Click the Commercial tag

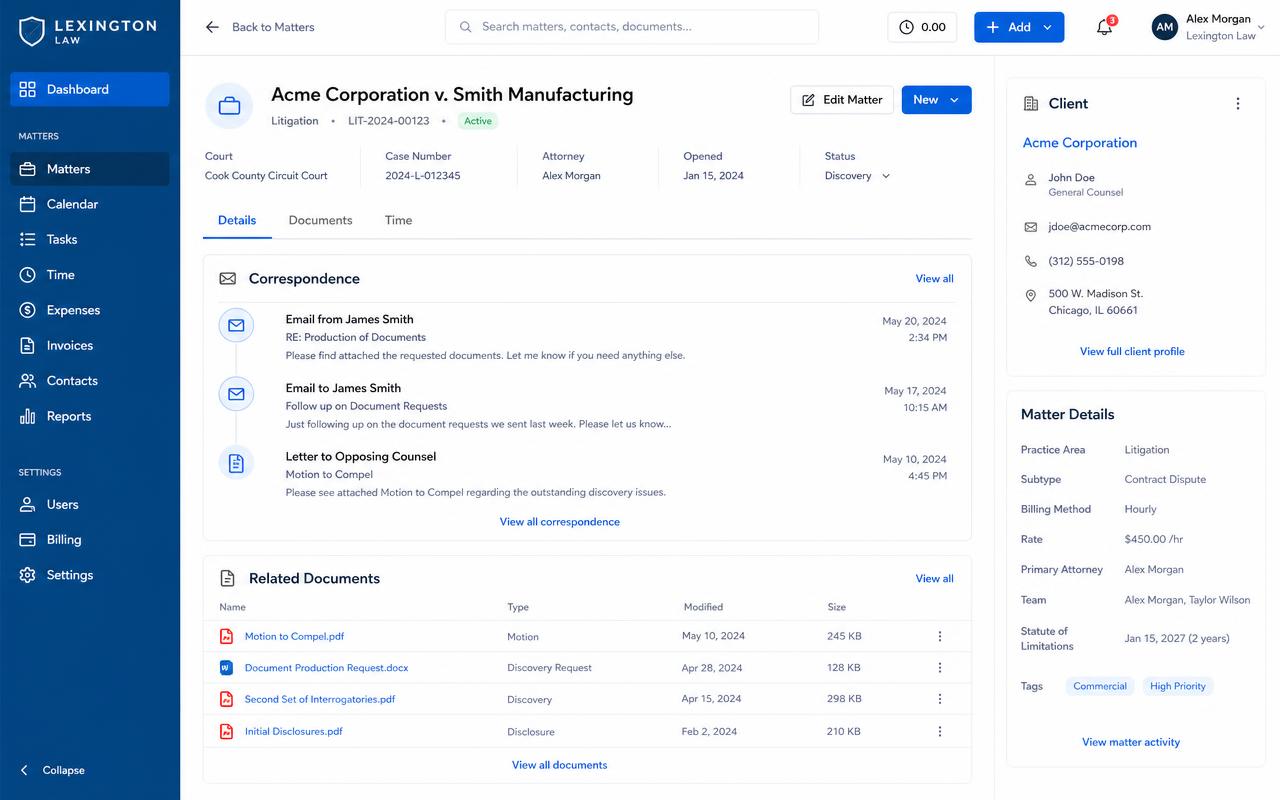tap(1100, 686)
